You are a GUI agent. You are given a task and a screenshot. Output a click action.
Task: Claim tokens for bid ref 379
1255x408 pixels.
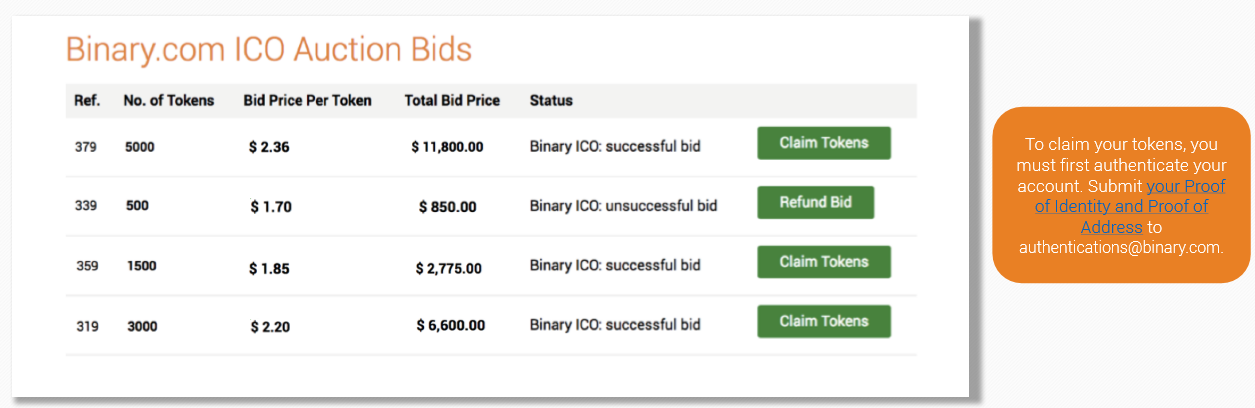pos(823,143)
